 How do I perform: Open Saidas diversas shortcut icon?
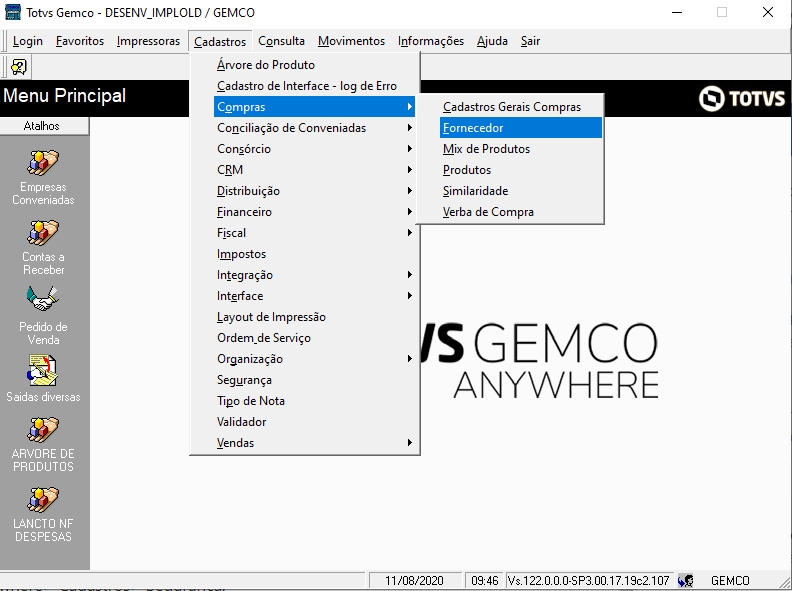tap(43, 370)
